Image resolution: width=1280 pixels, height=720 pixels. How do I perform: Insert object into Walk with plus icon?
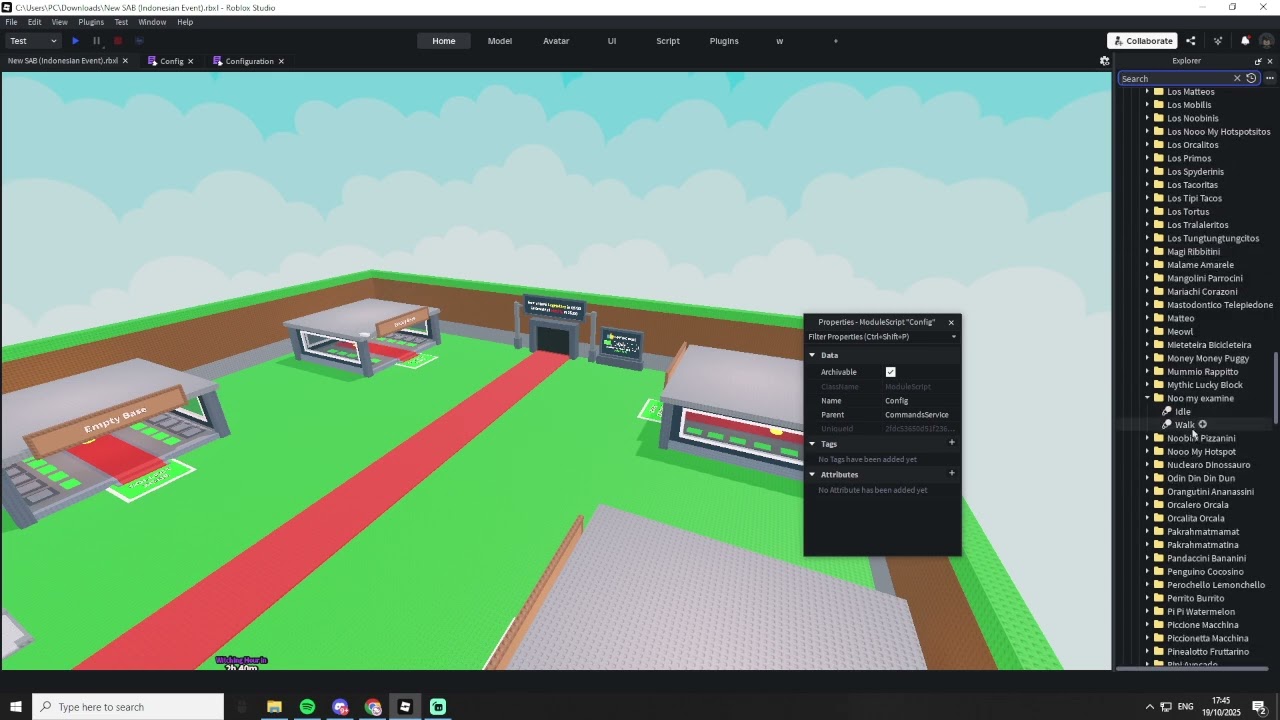1202,425
